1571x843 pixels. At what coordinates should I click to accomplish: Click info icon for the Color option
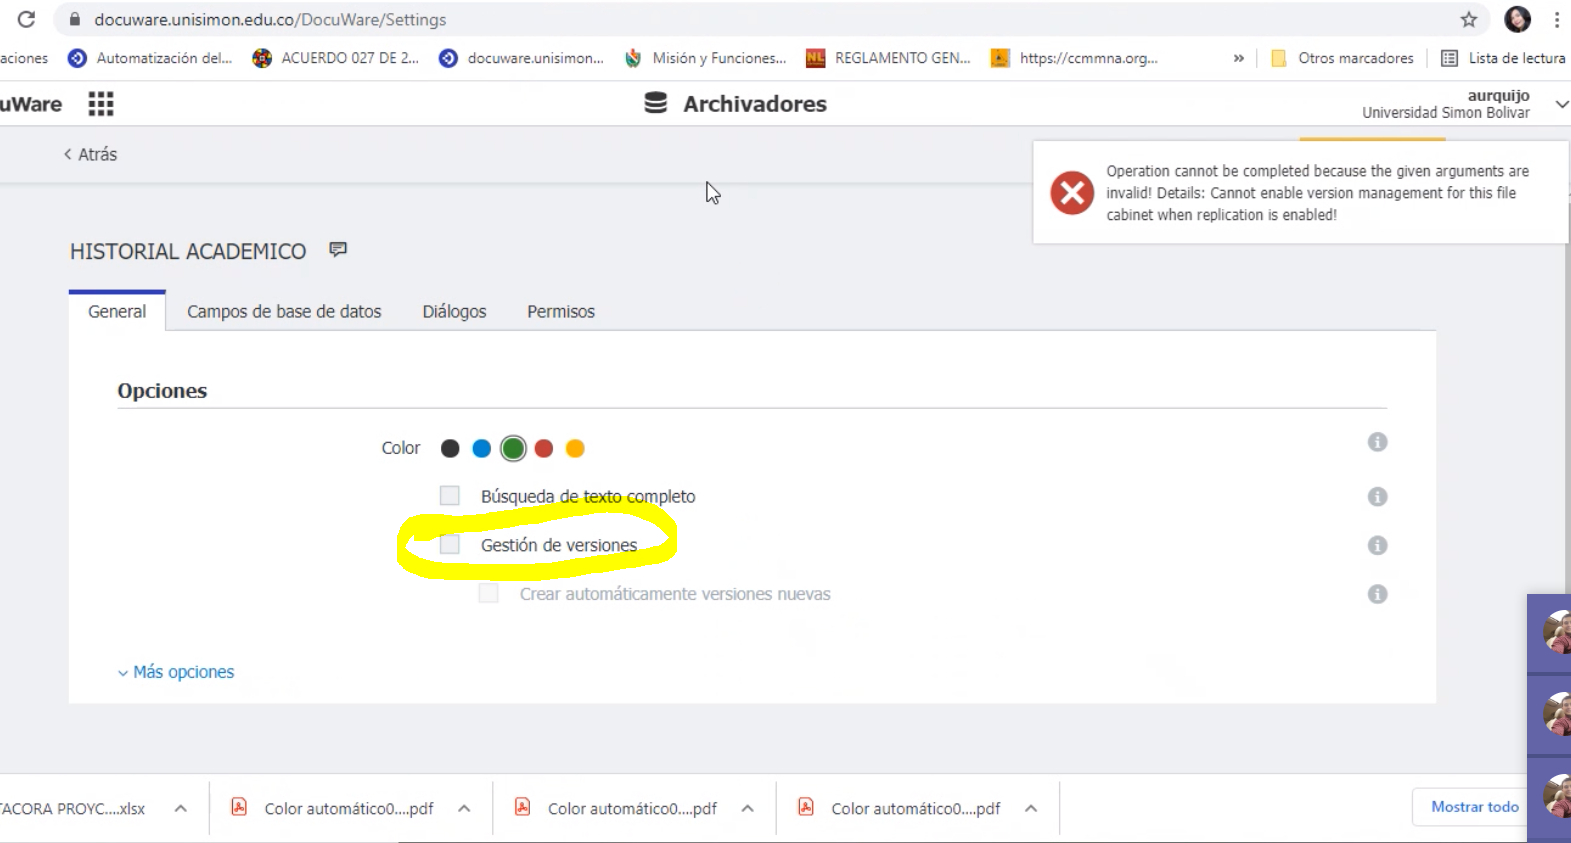click(x=1377, y=442)
